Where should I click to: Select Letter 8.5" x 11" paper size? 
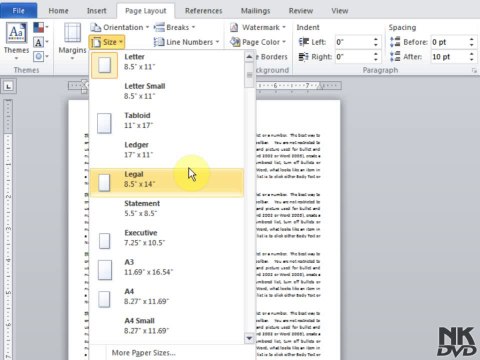coord(167,65)
